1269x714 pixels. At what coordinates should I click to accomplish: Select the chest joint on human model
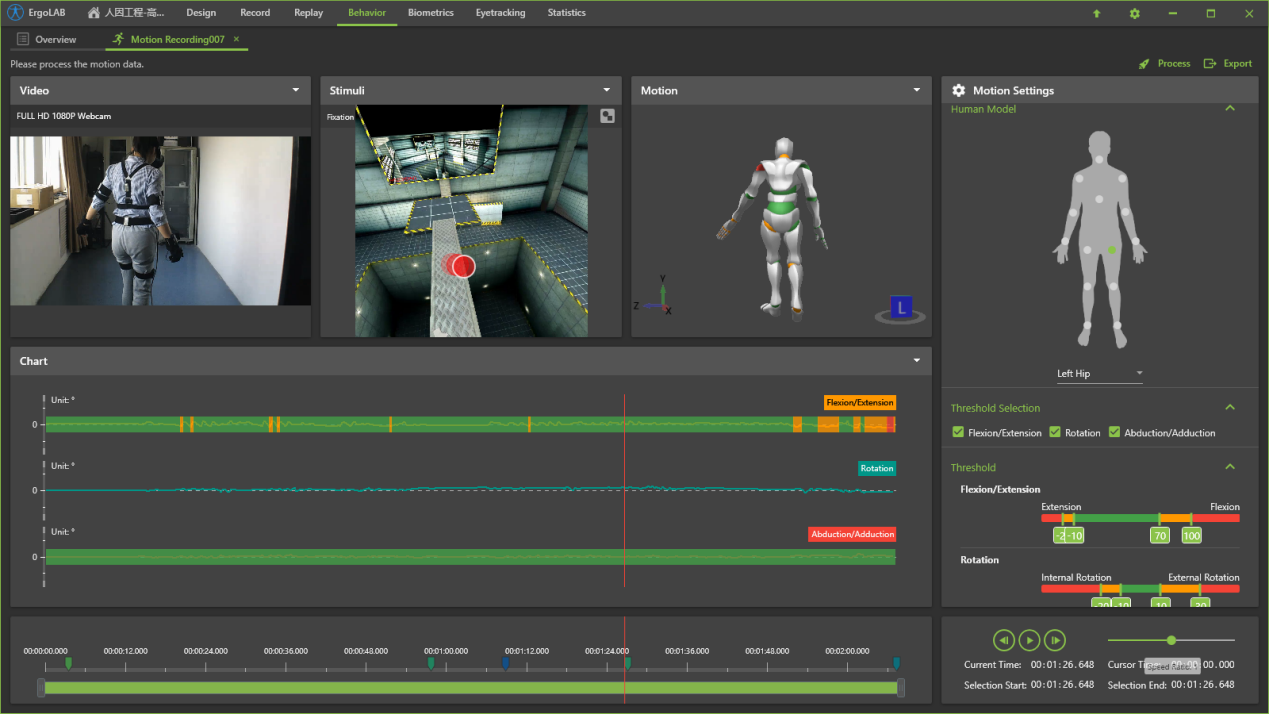(x=1099, y=198)
